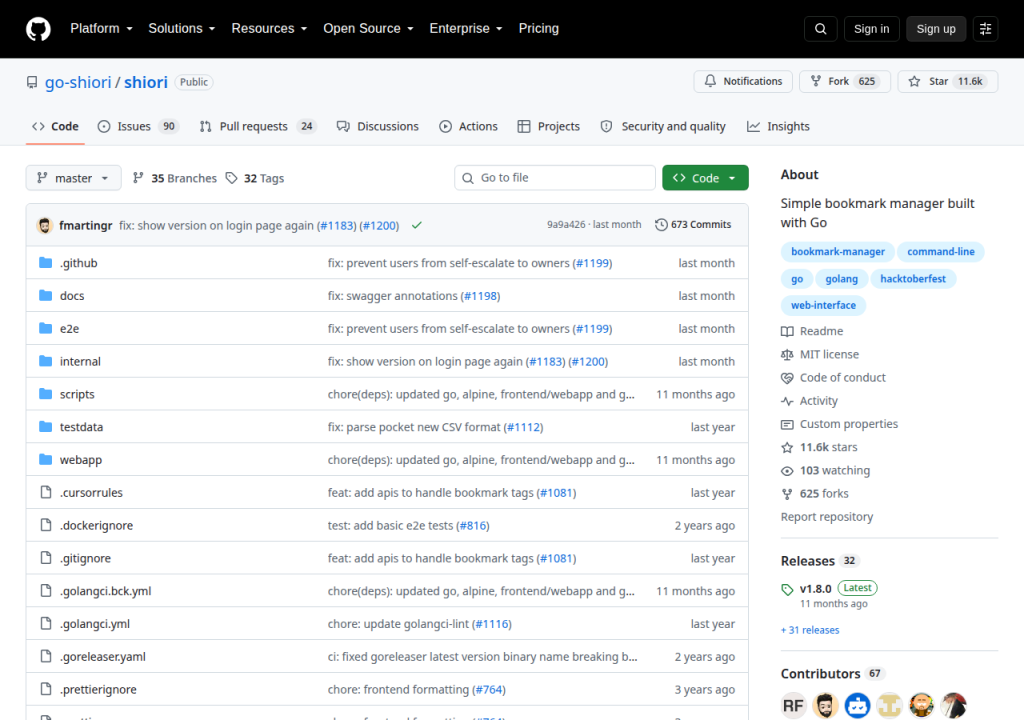Screen dimensions: 1024x720
Task: Click the tag icon beside 32 Tags
Action: click(x=231, y=178)
